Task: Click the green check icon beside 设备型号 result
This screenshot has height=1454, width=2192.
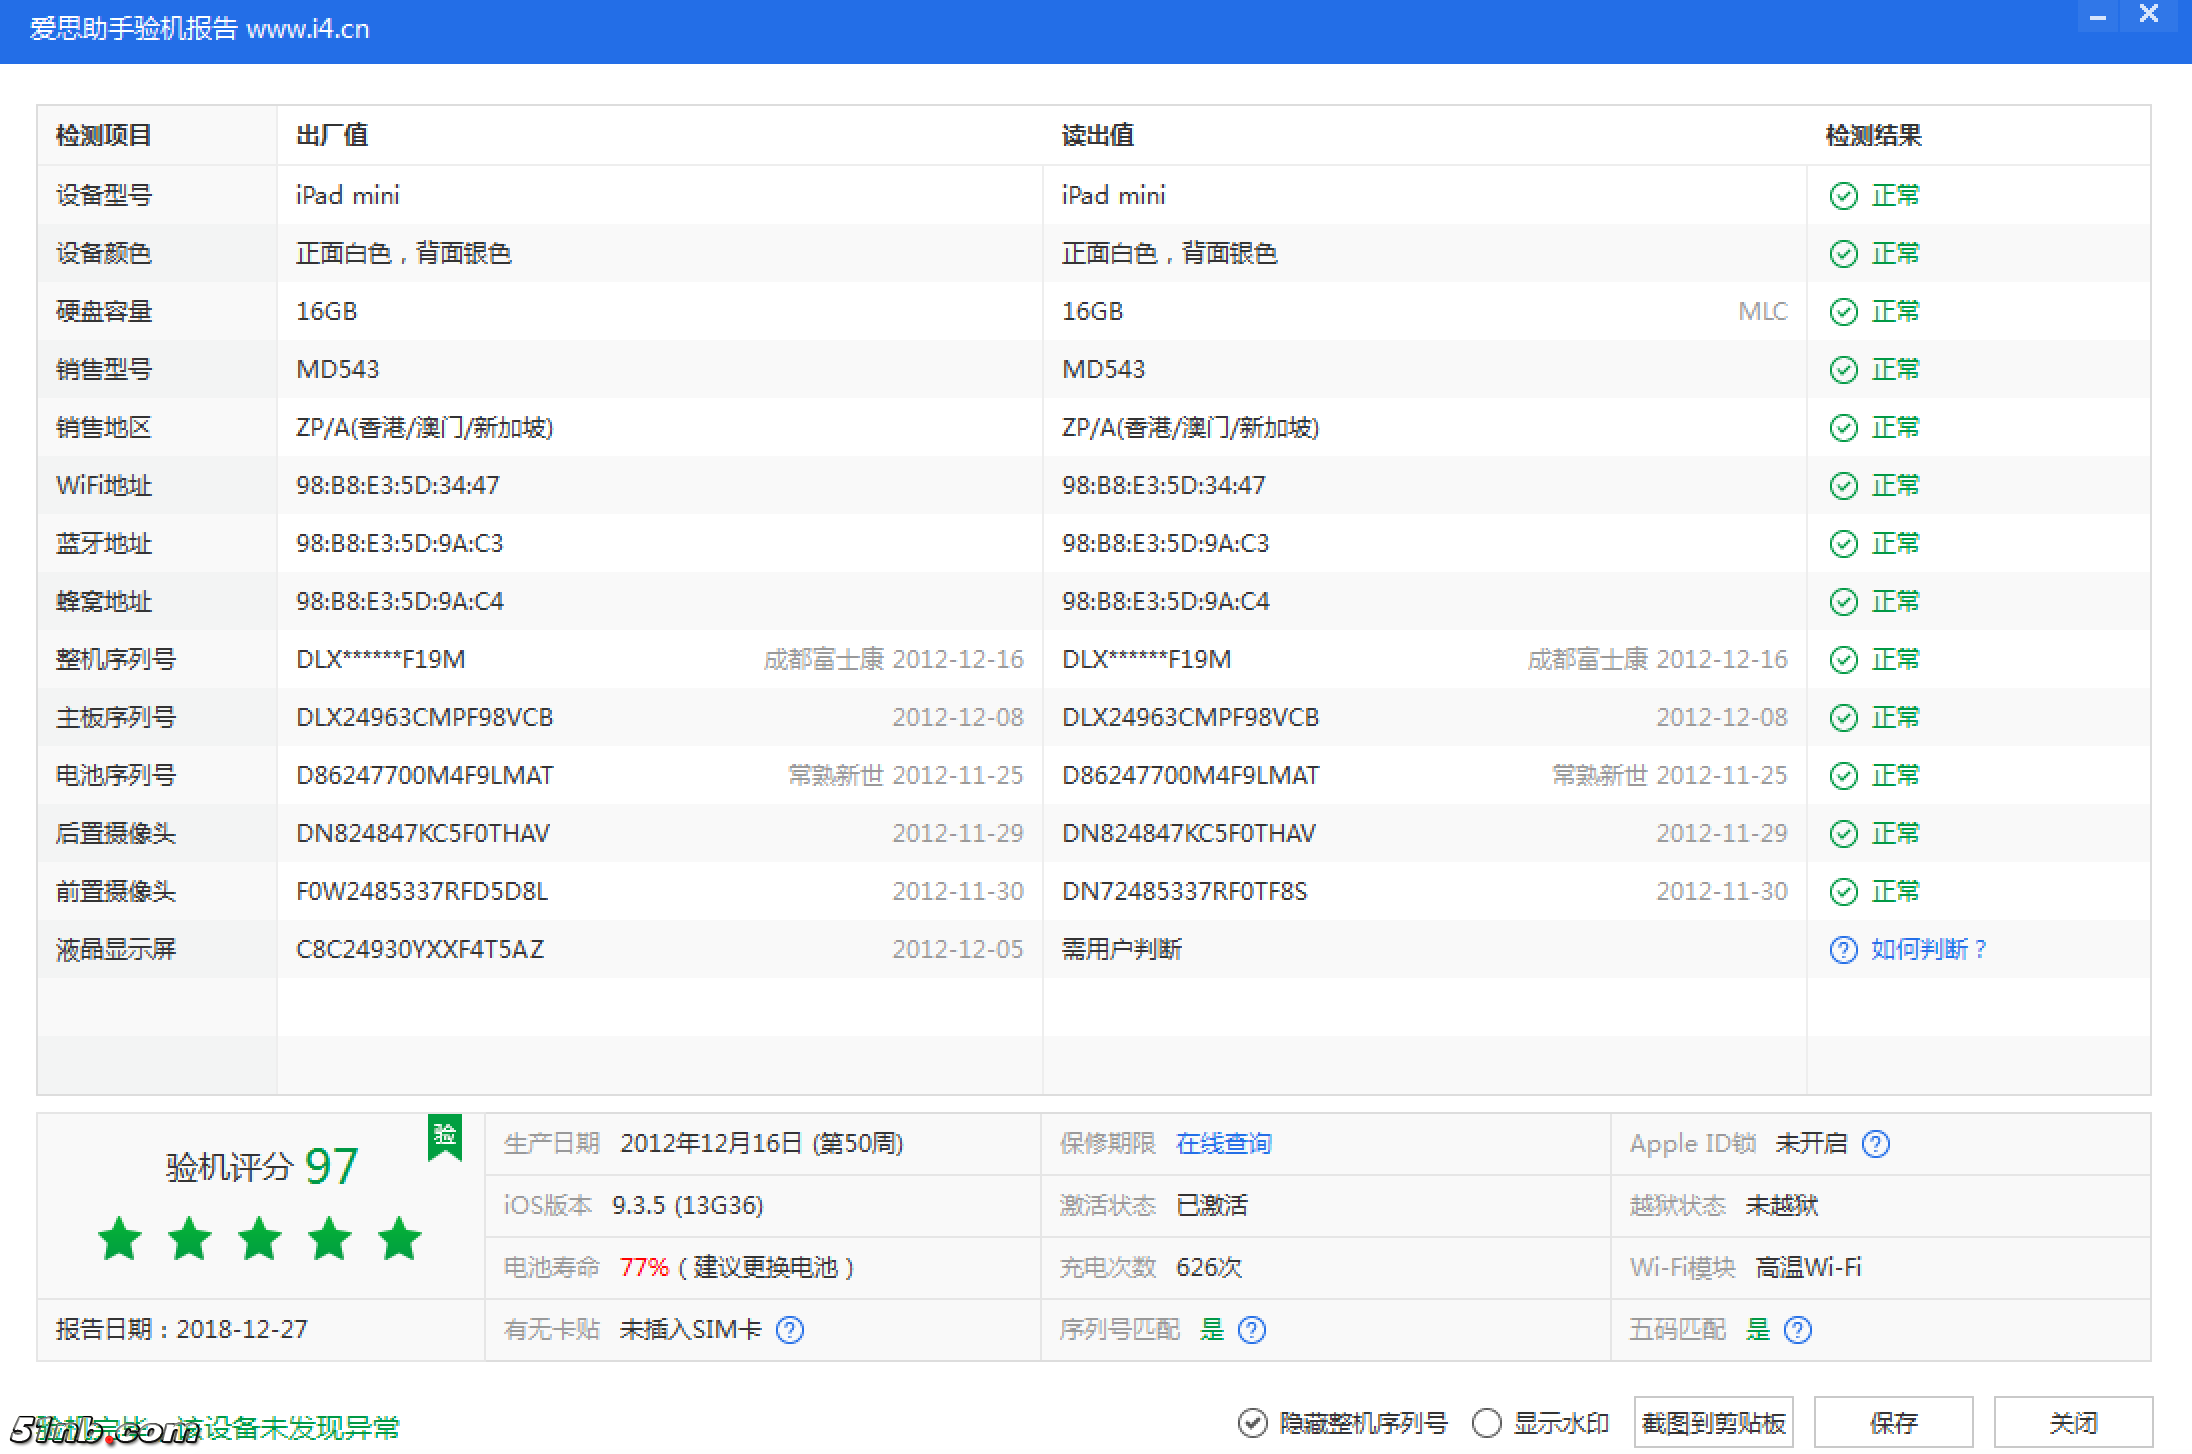Action: 1845,196
